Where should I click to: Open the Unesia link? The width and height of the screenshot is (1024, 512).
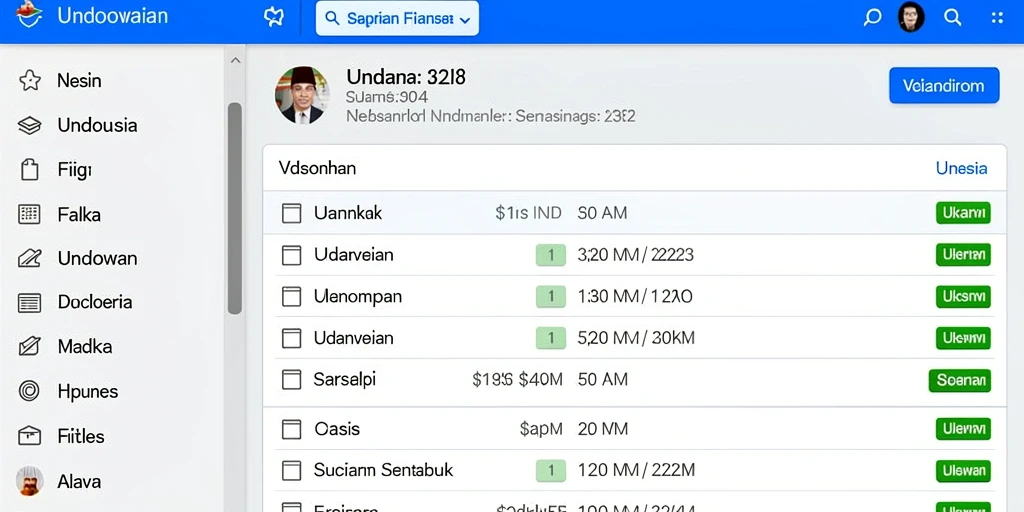[x=961, y=168]
